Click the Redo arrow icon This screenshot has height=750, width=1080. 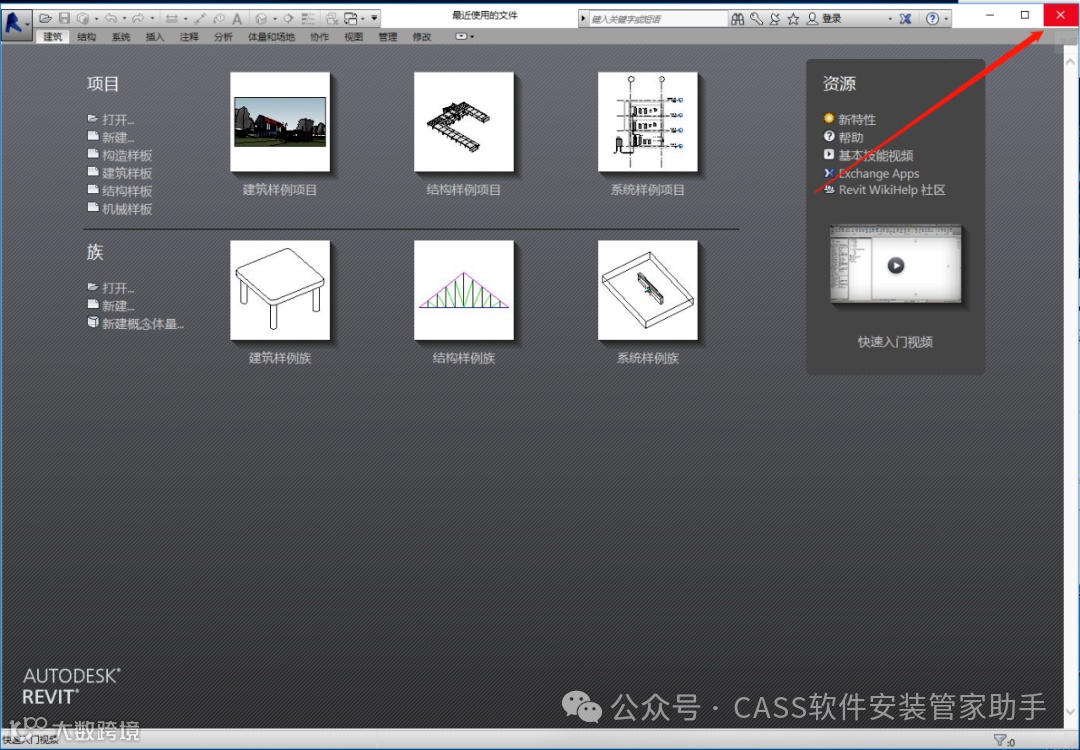(138, 19)
